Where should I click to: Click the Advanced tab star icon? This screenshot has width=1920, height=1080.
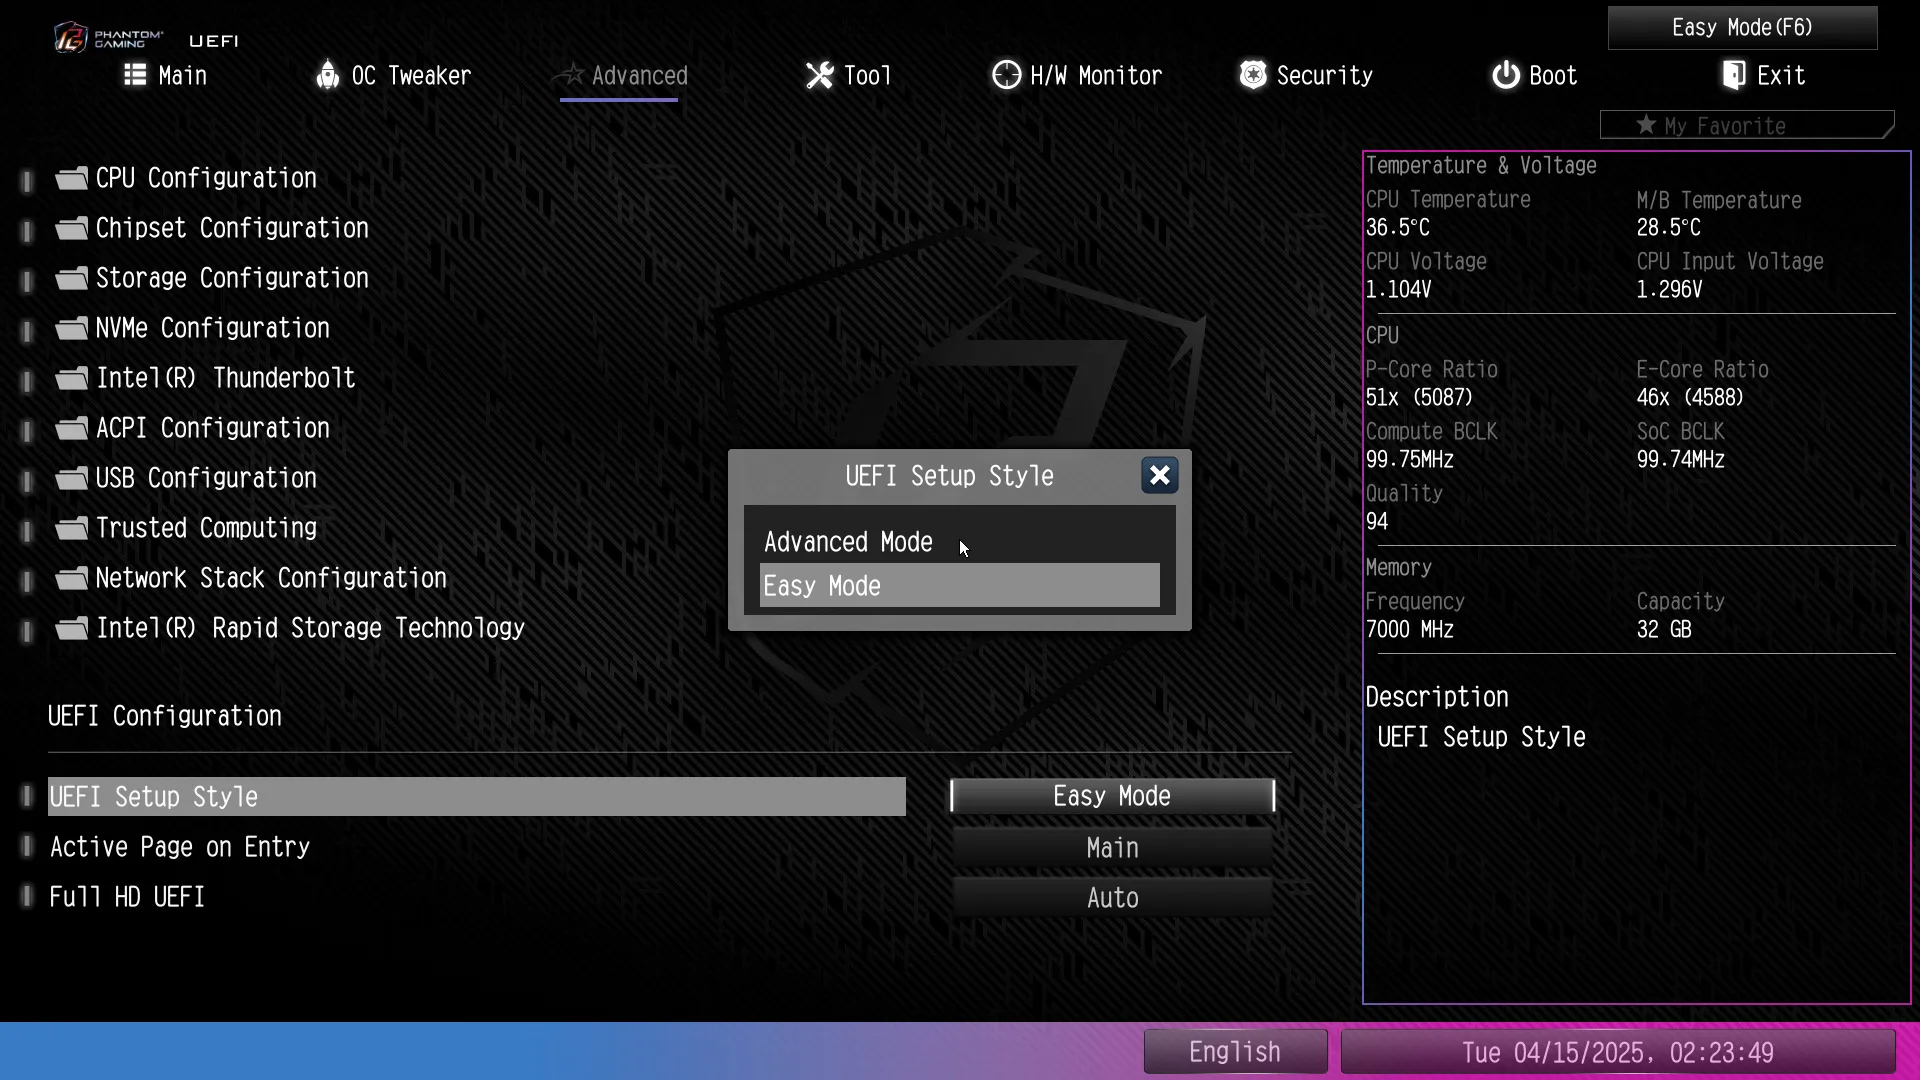(570, 74)
